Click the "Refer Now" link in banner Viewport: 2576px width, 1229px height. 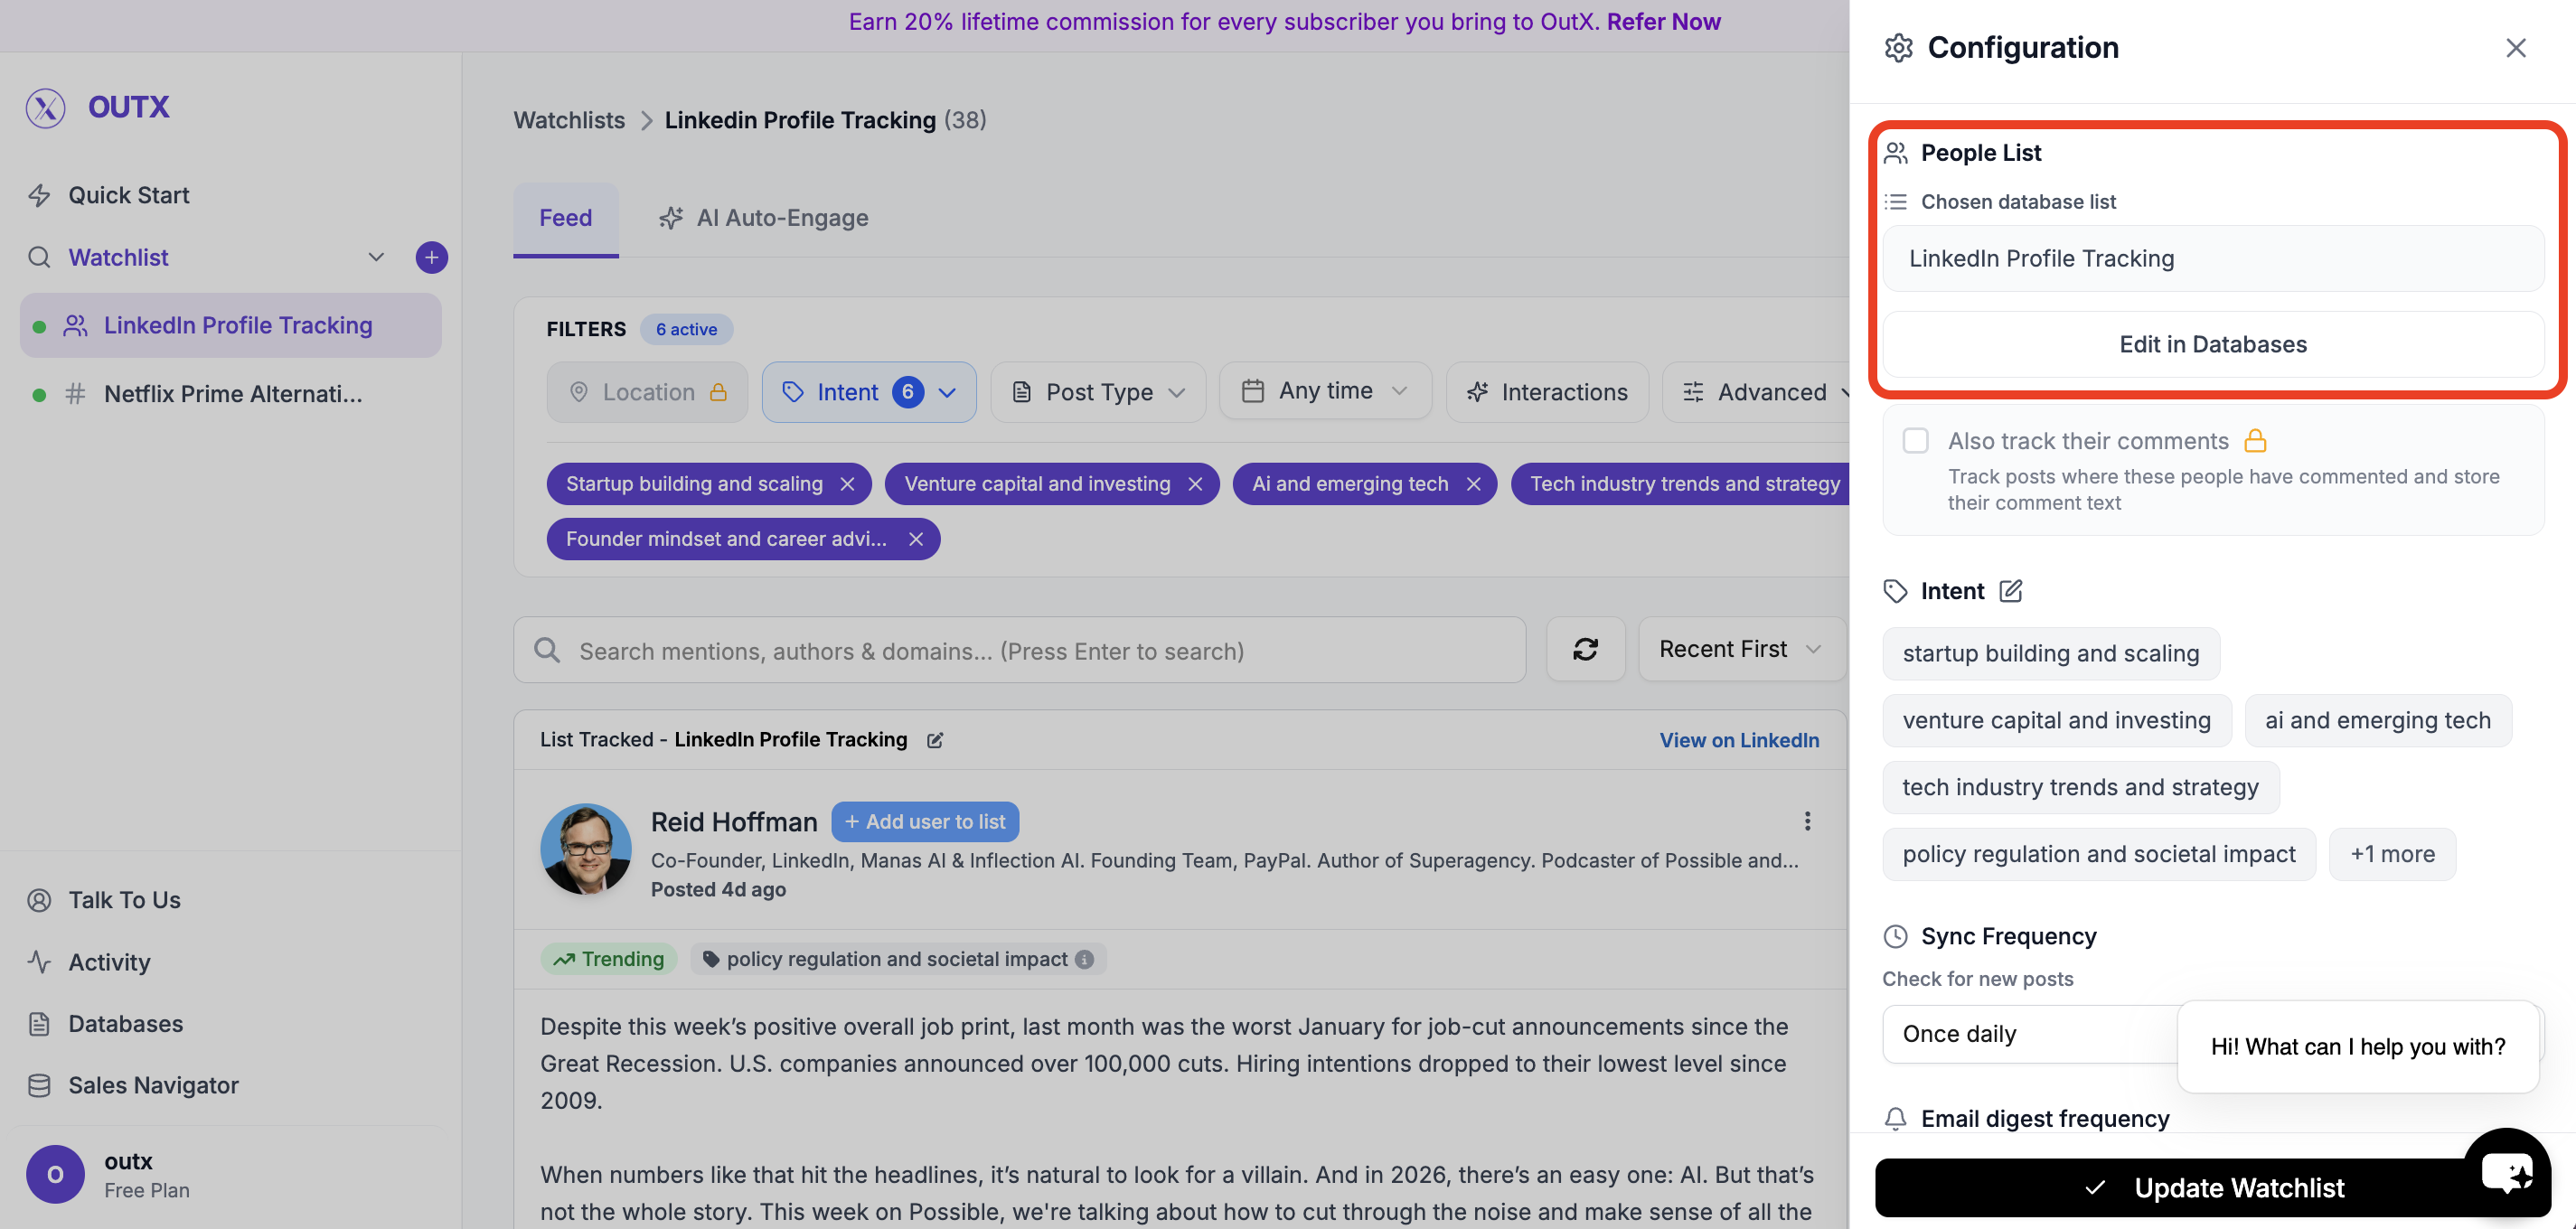click(x=1663, y=21)
